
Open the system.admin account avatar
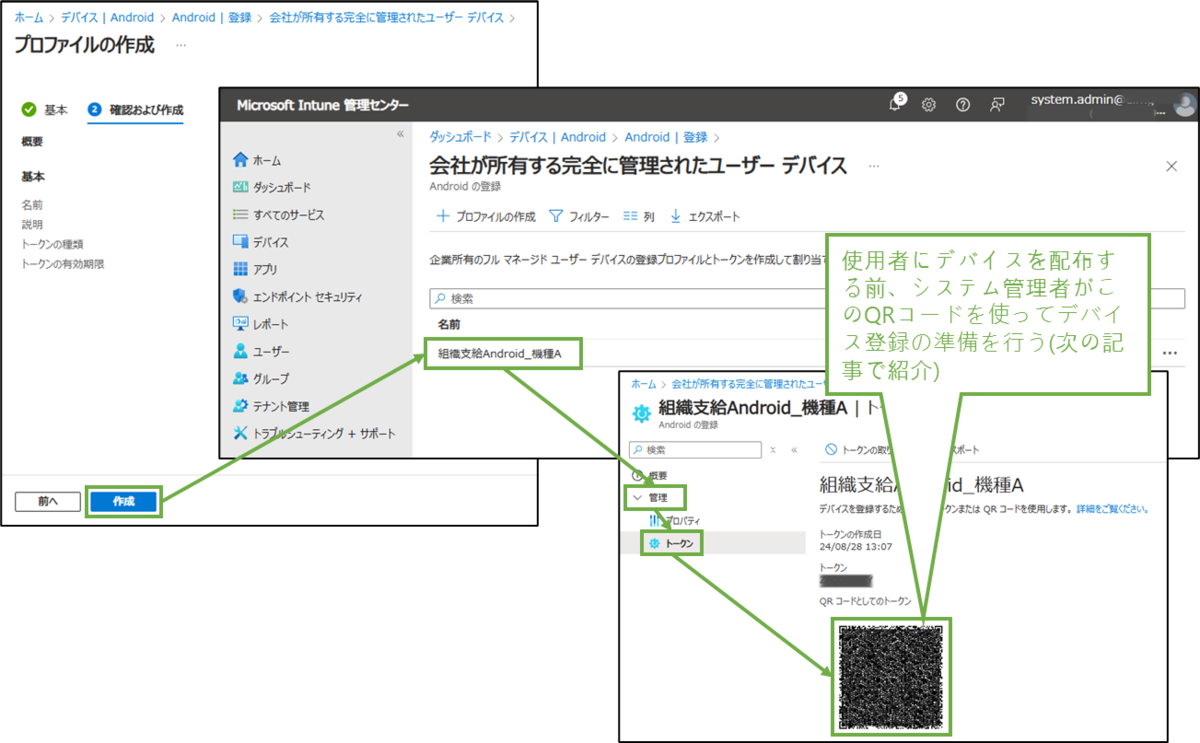tap(1185, 105)
